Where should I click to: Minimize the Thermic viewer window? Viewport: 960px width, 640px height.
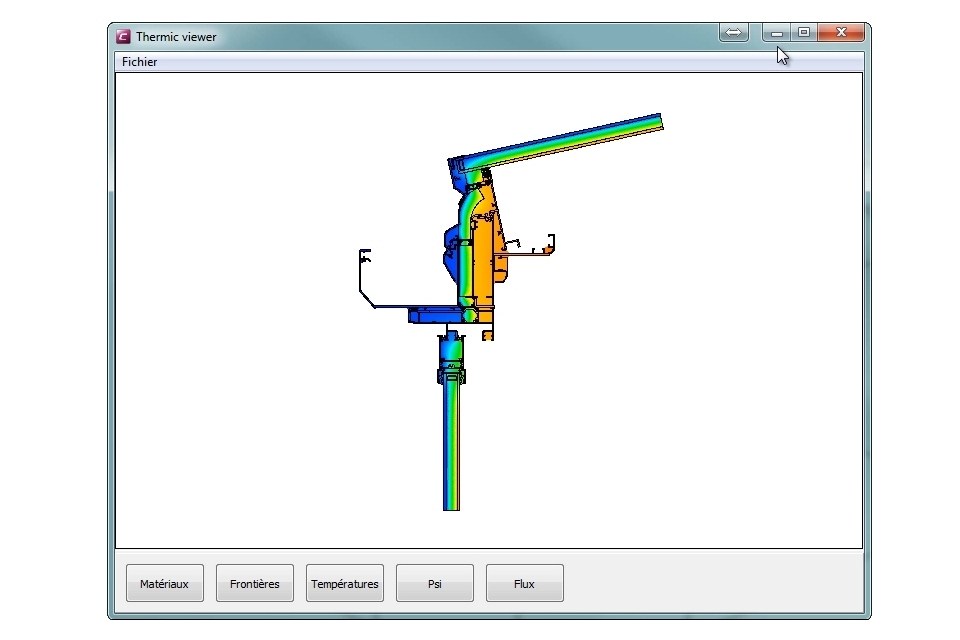point(776,32)
